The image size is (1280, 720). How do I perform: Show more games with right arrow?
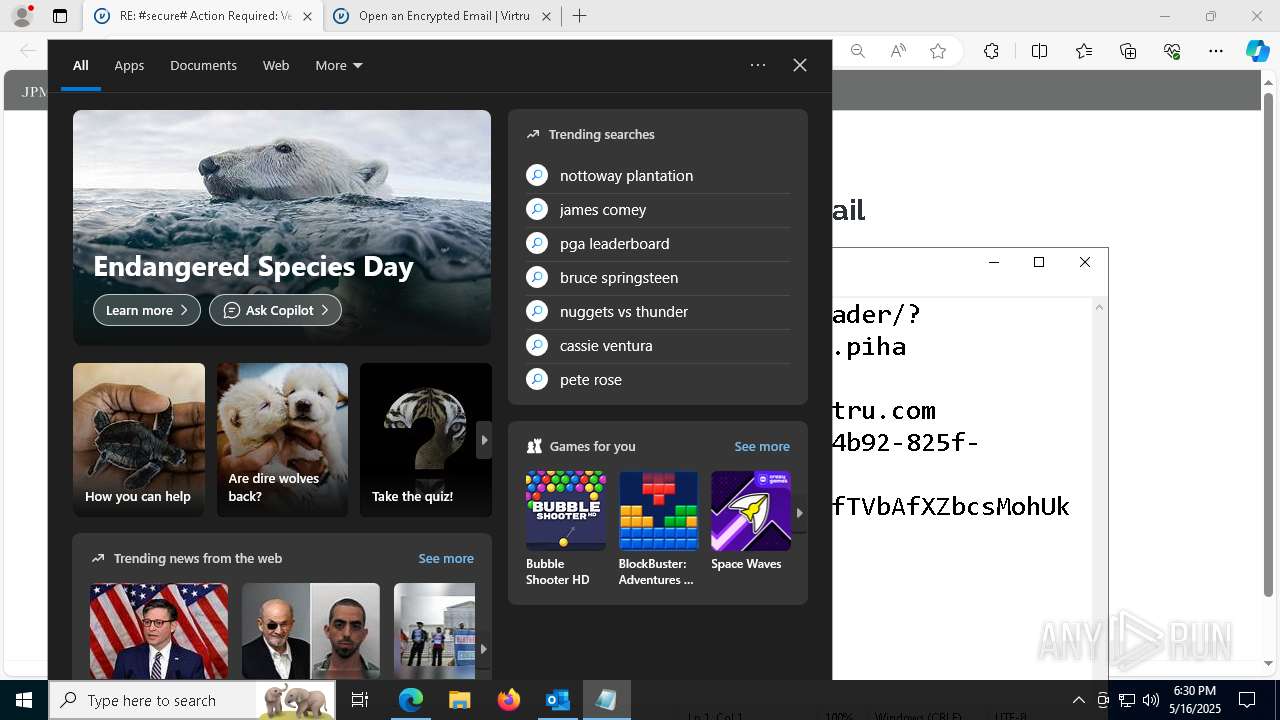[799, 512]
